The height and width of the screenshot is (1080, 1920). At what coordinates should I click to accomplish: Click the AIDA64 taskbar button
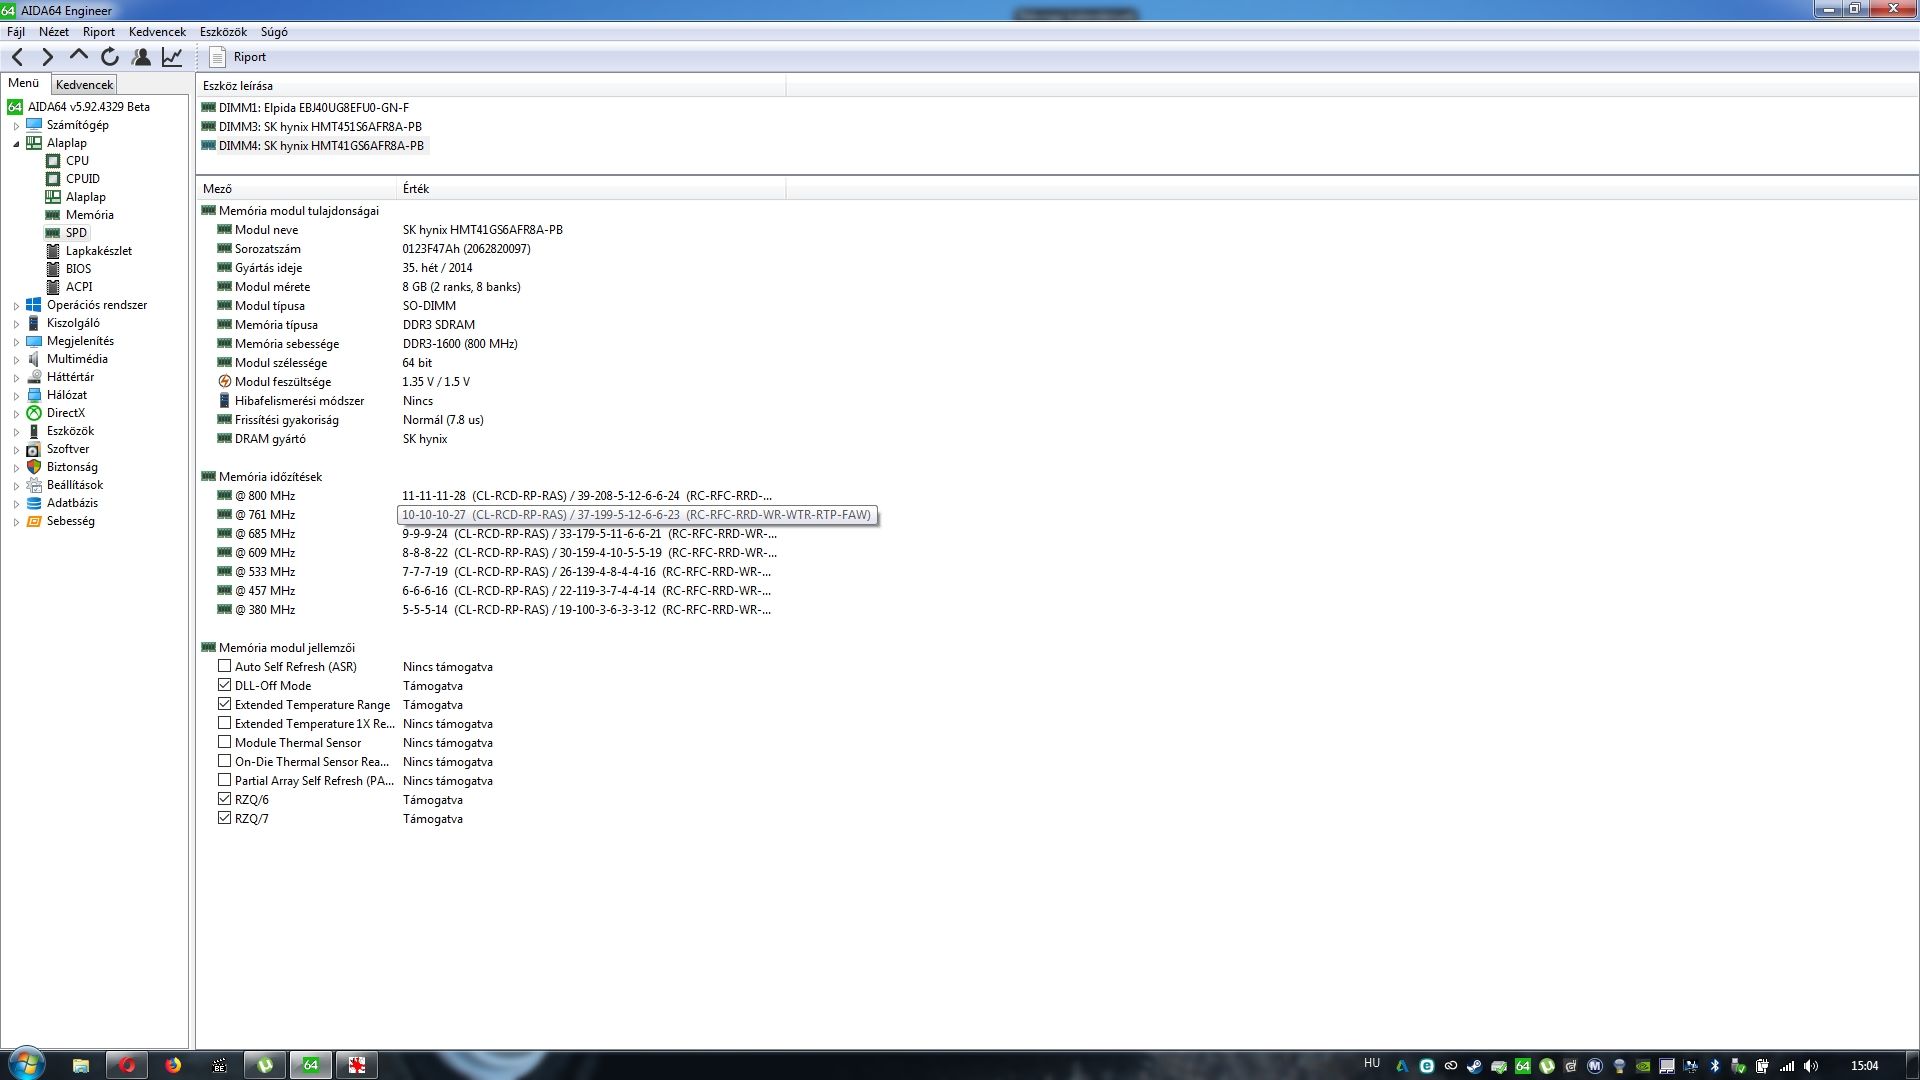click(x=311, y=1065)
